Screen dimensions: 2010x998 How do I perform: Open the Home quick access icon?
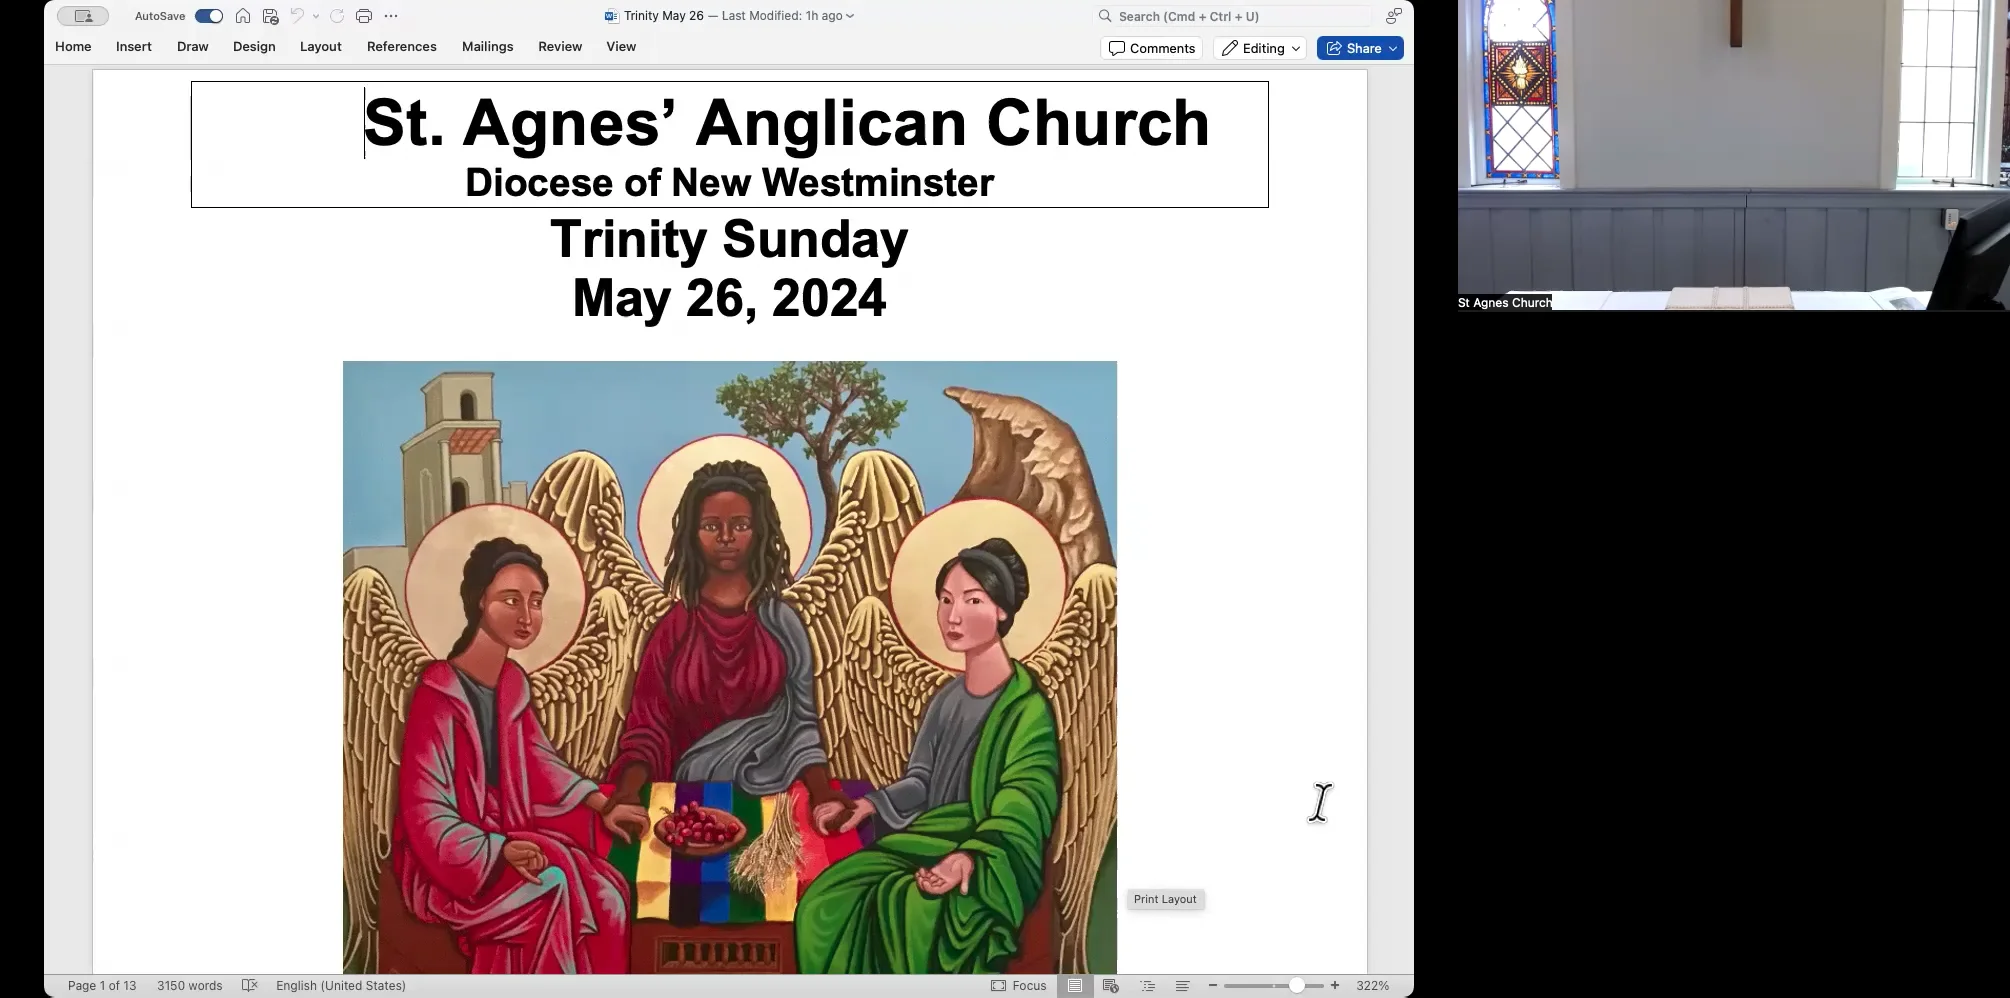242,16
